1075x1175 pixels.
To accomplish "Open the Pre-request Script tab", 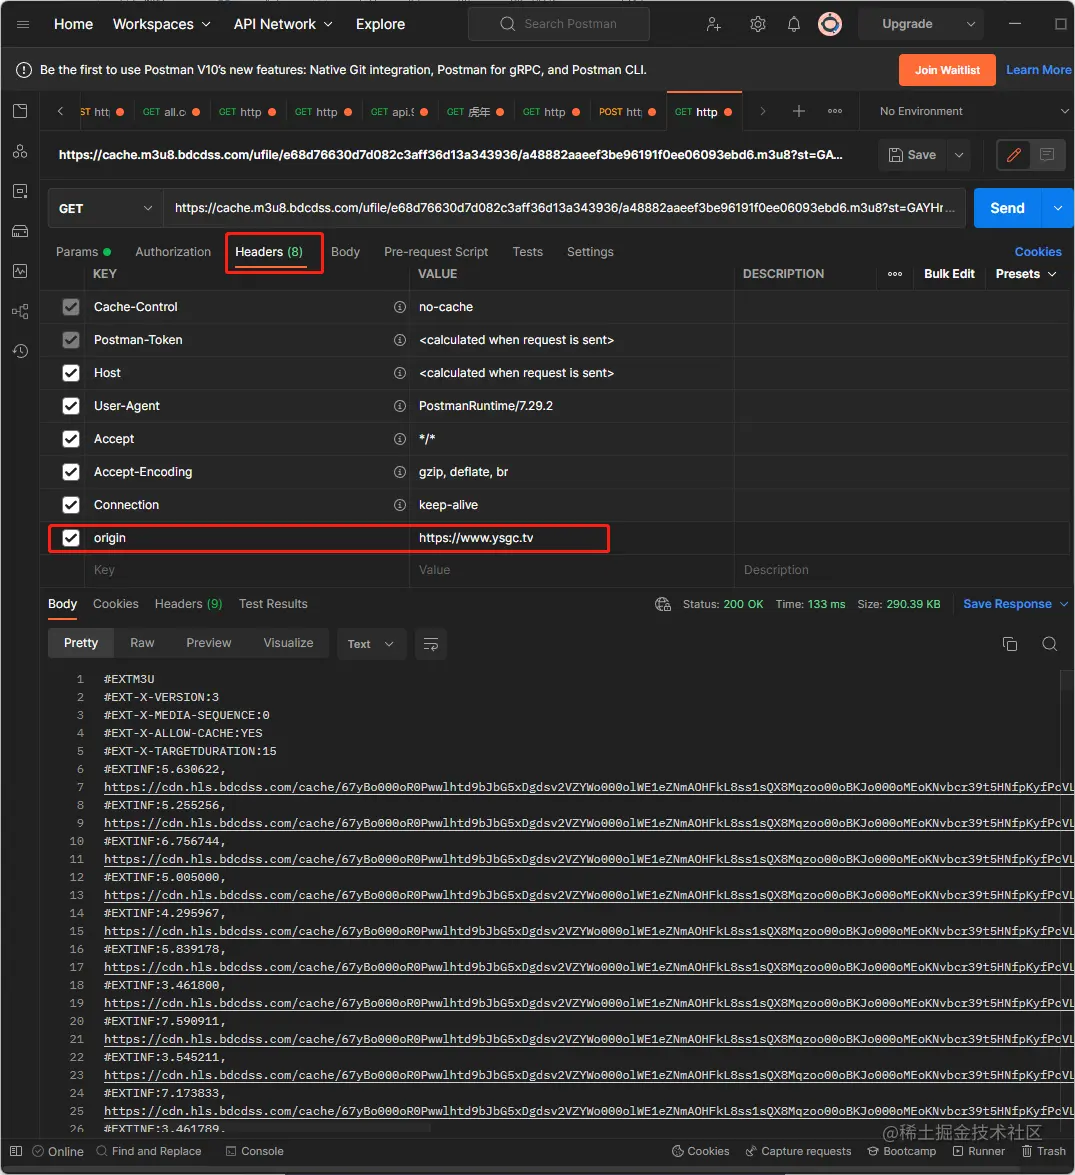I will point(436,252).
